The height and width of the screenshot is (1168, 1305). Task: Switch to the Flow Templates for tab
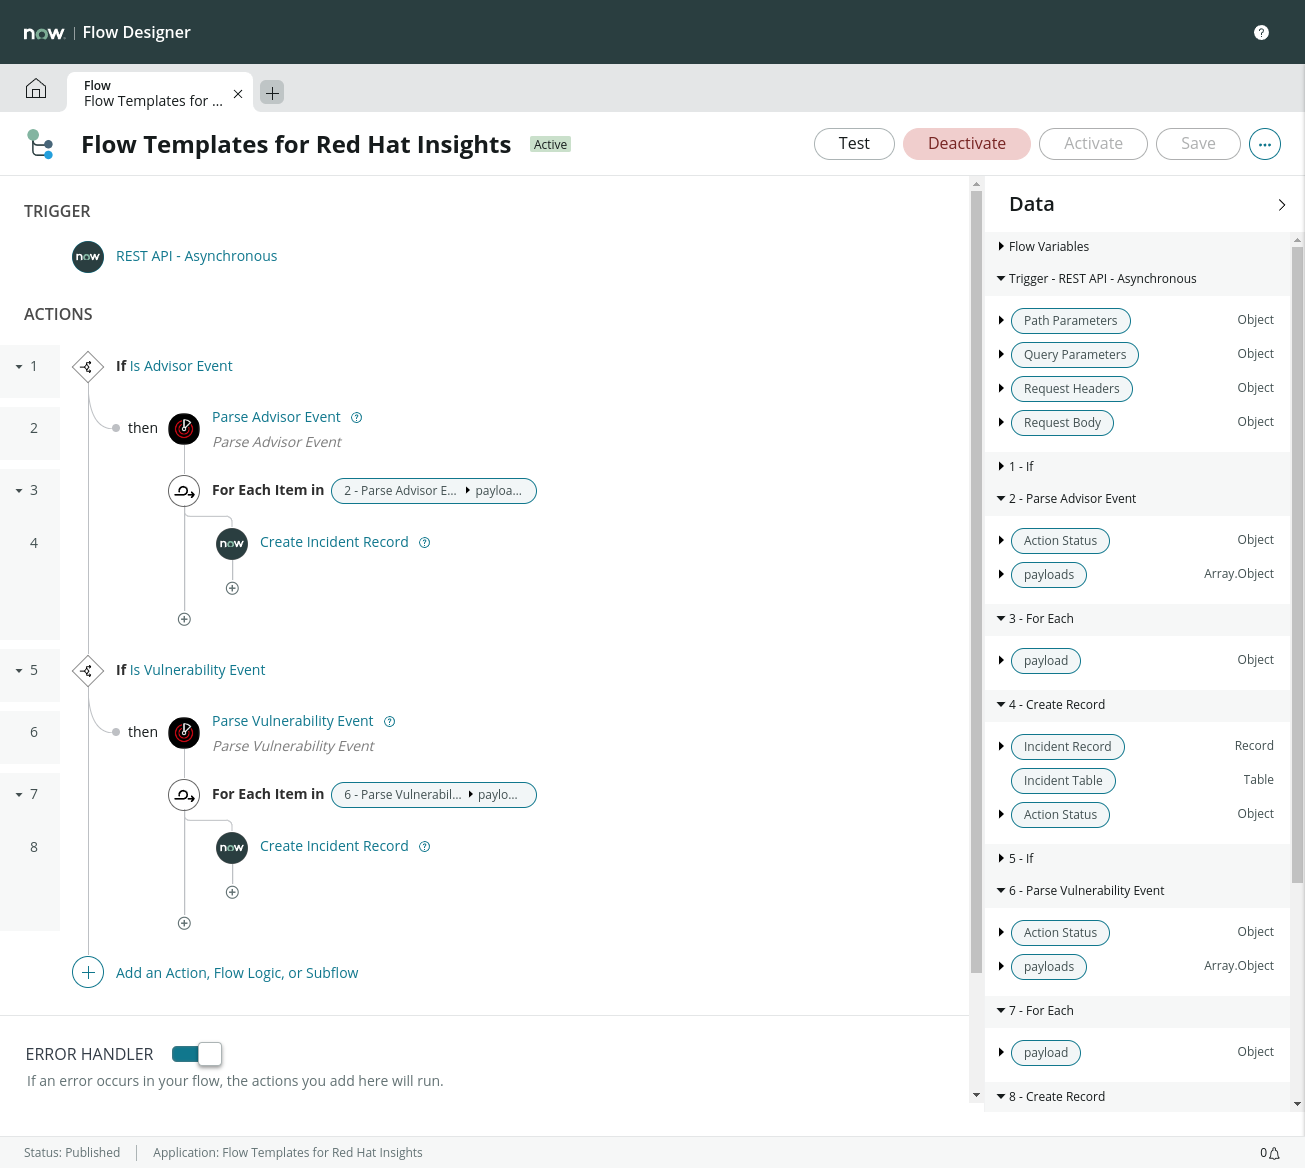[x=153, y=93]
